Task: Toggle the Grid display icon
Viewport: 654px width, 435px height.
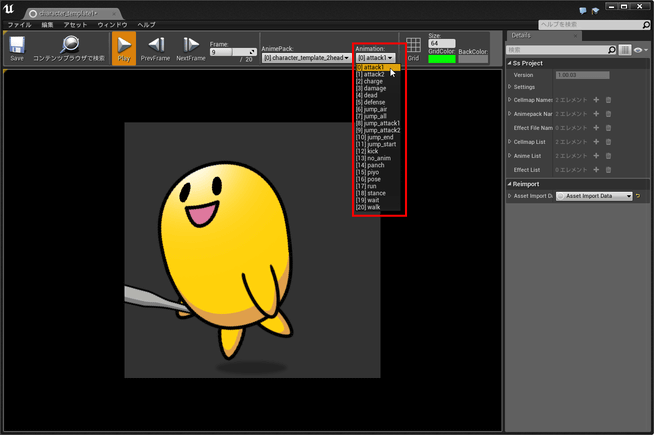Action: (x=413, y=49)
